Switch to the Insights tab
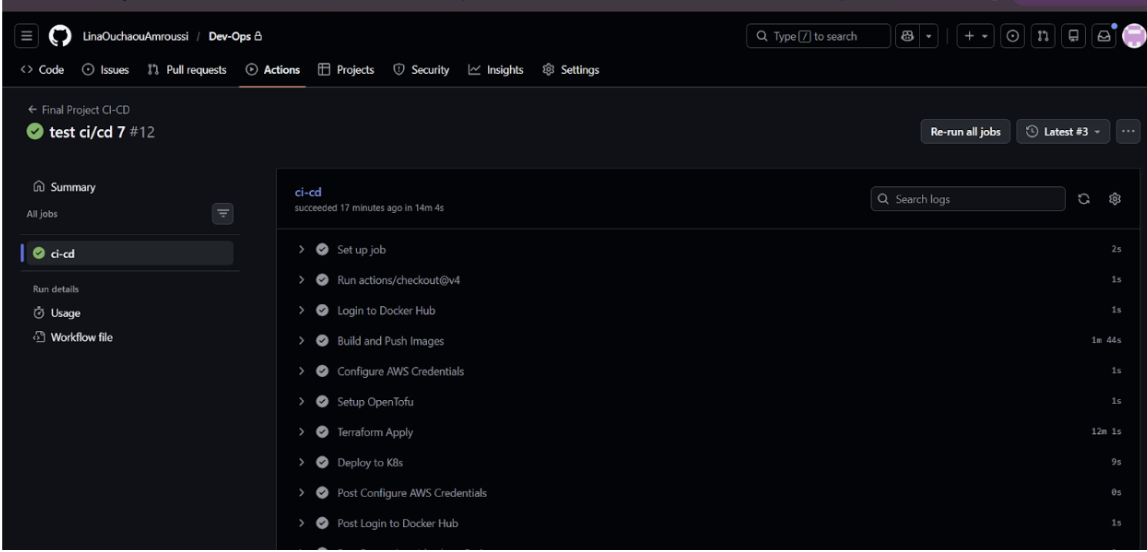Image resolution: width=1147 pixels, height=552 pixels. tap(496, 70)
